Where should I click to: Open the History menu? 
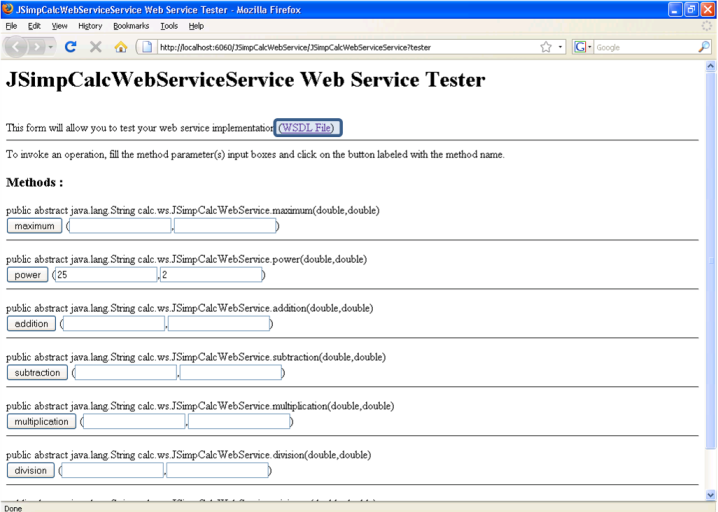click(90, 25)
